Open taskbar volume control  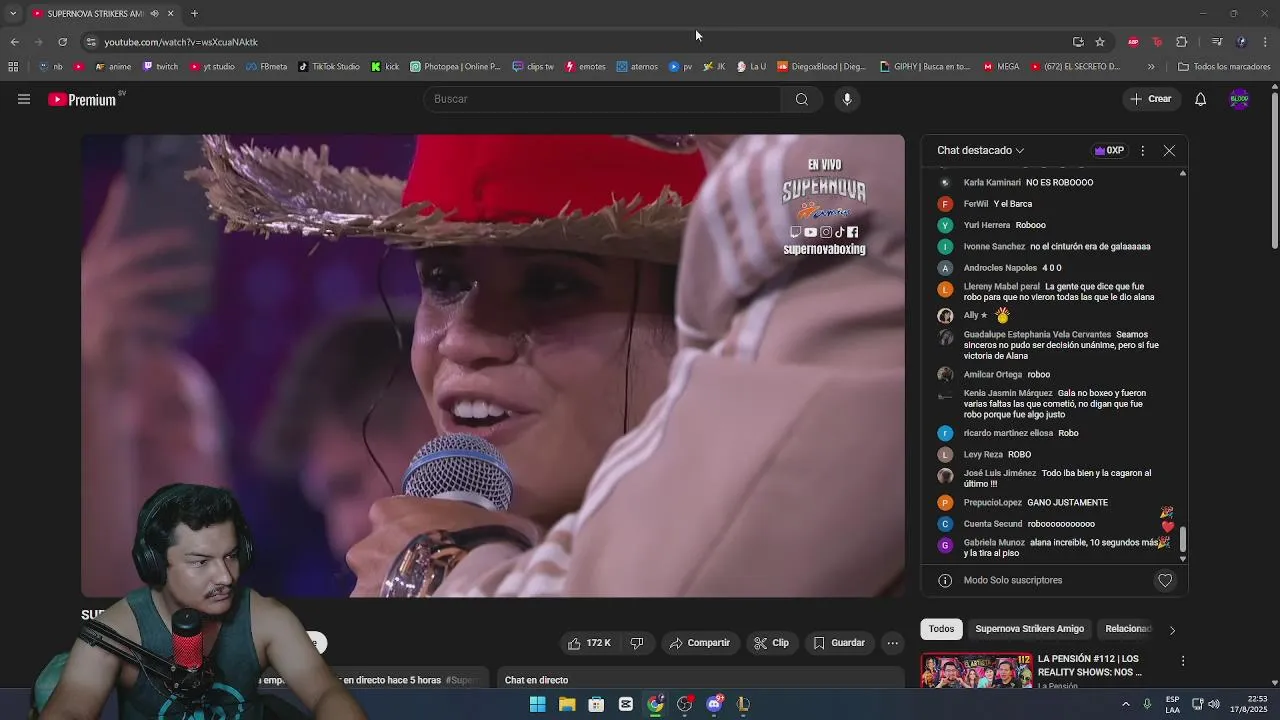[x=1214, y=704]
